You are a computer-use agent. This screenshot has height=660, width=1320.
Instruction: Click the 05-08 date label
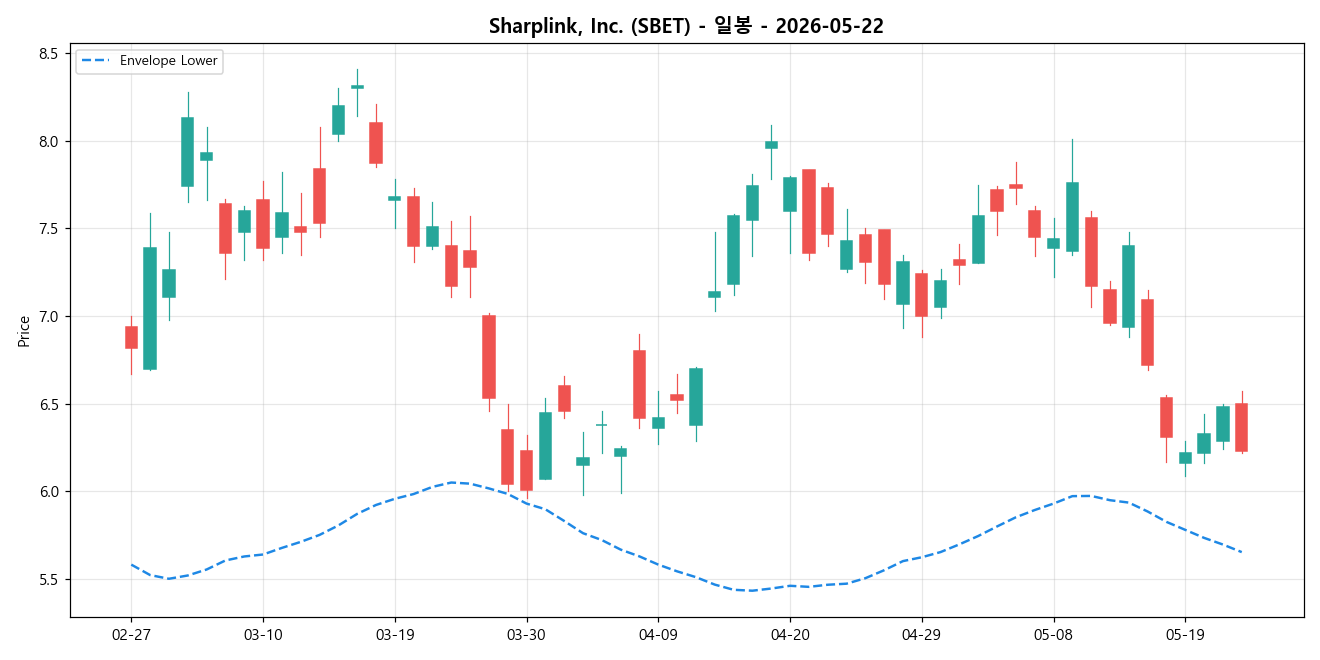pyautogui.click(x=1053, y=634)
